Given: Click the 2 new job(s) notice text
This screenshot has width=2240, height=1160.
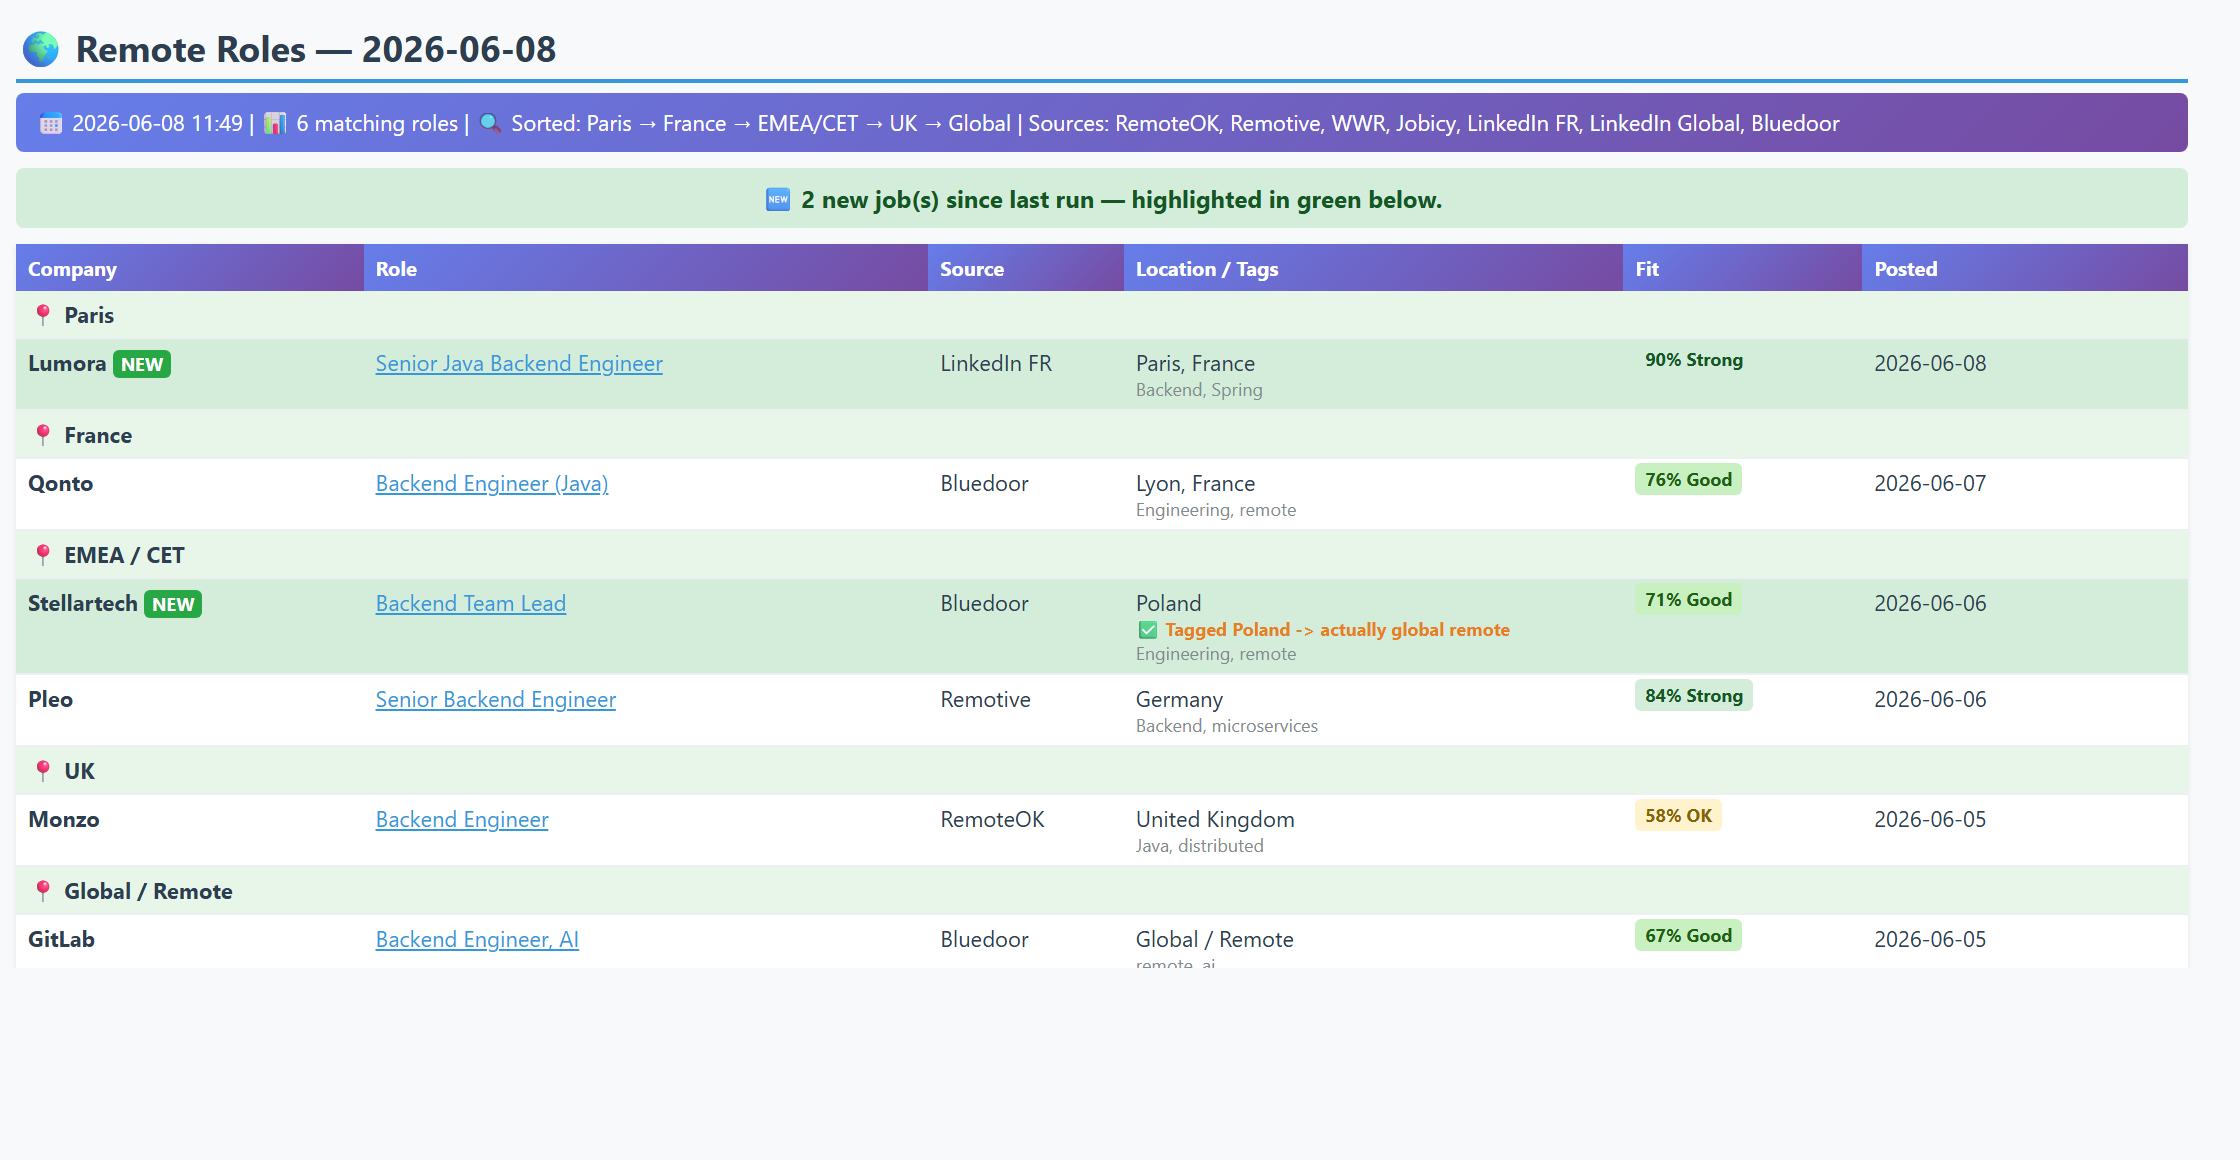Looking at the screenshot, I should 1122,200.
